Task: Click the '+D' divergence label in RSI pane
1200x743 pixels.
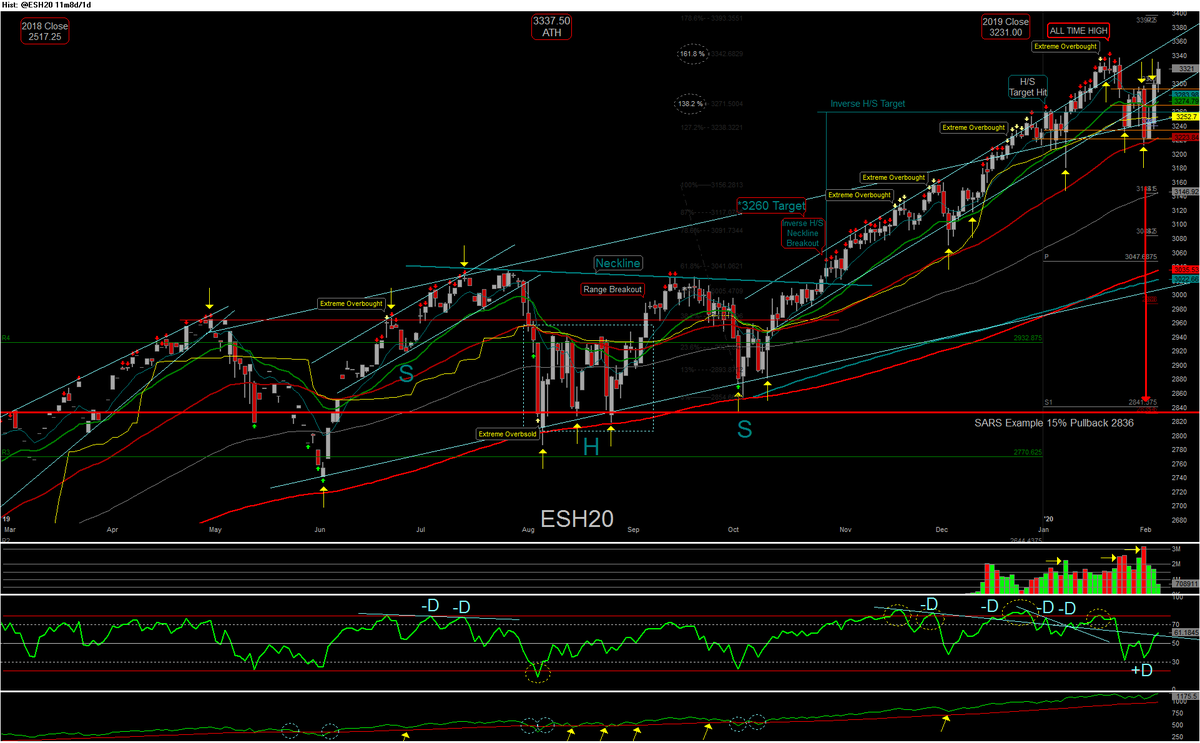Action: pyautogui.click(x=1141, y=670)
